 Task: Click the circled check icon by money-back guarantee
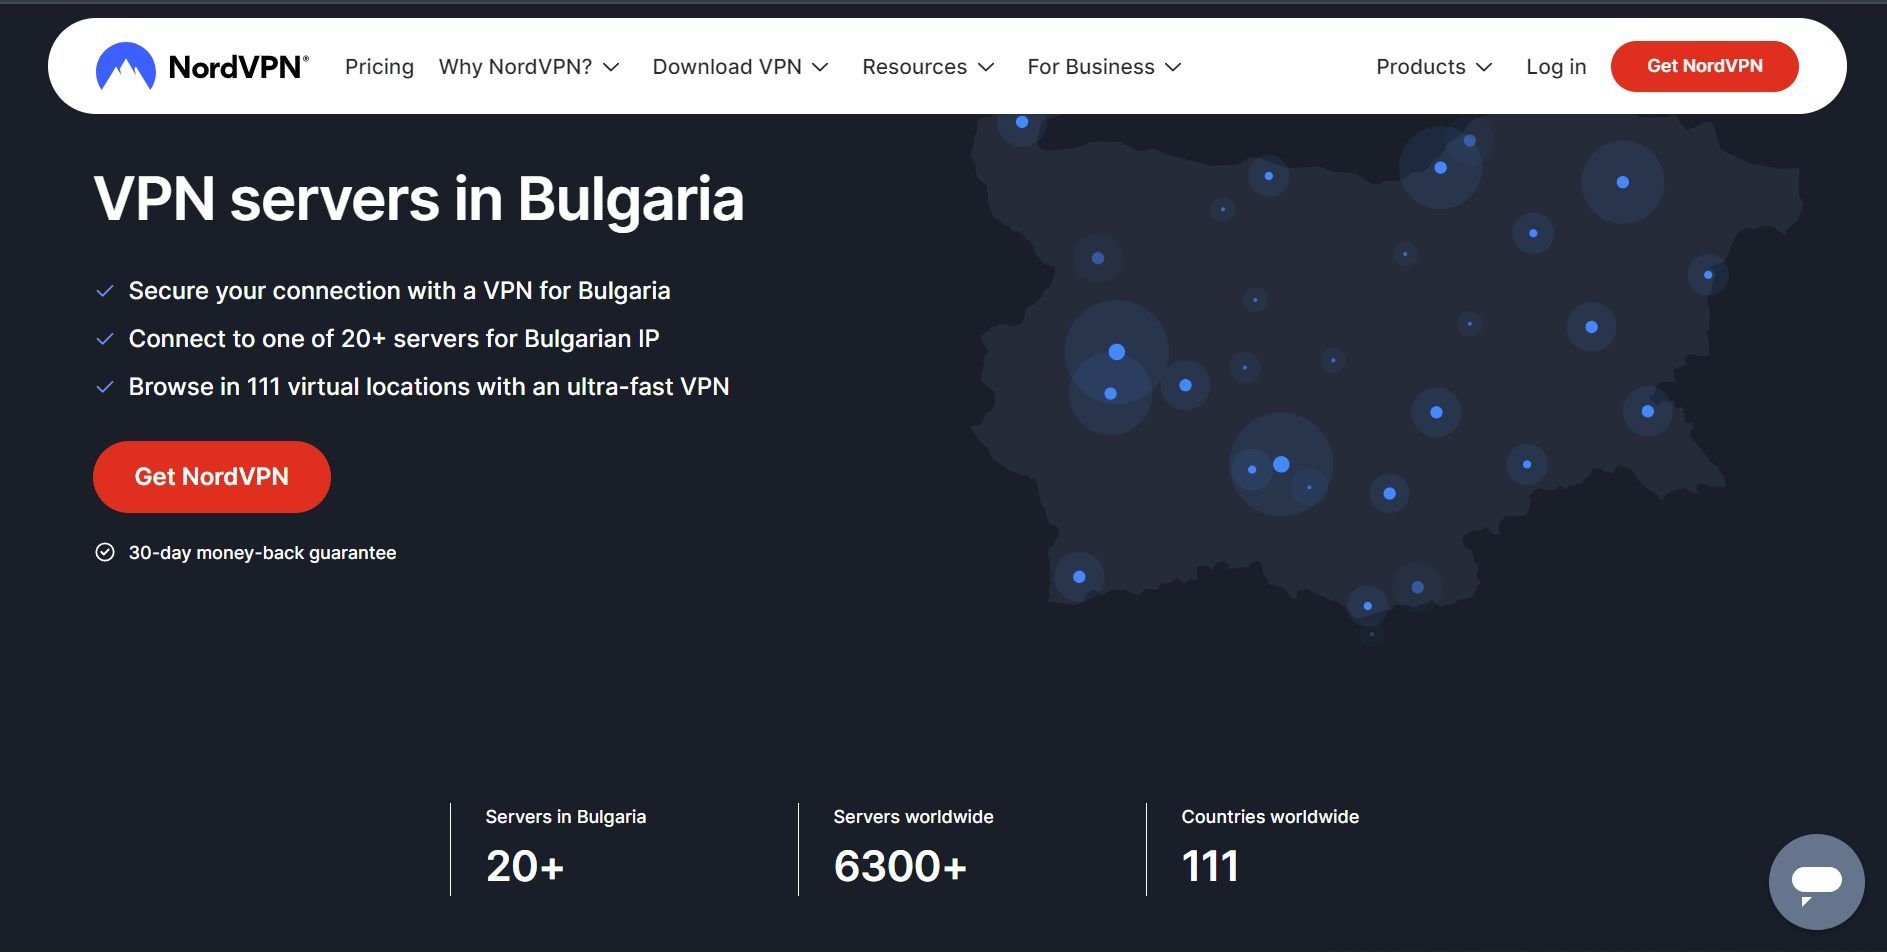coord(104,552)
